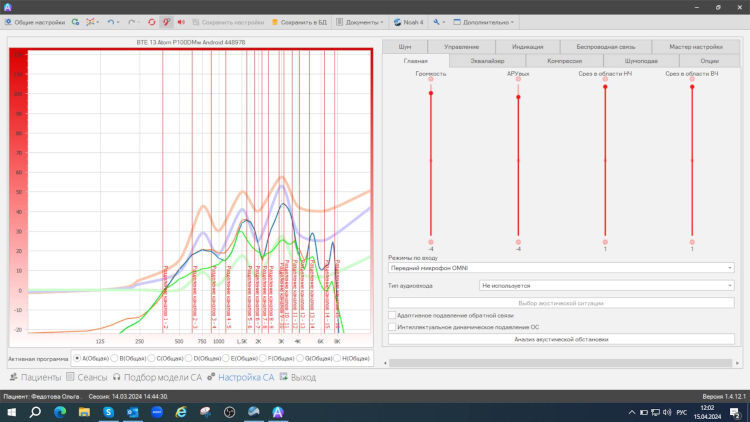750x422 pixels.
Task: Enable Адаптивное подавление обратной связи checkbox
Action: [392, 315]
